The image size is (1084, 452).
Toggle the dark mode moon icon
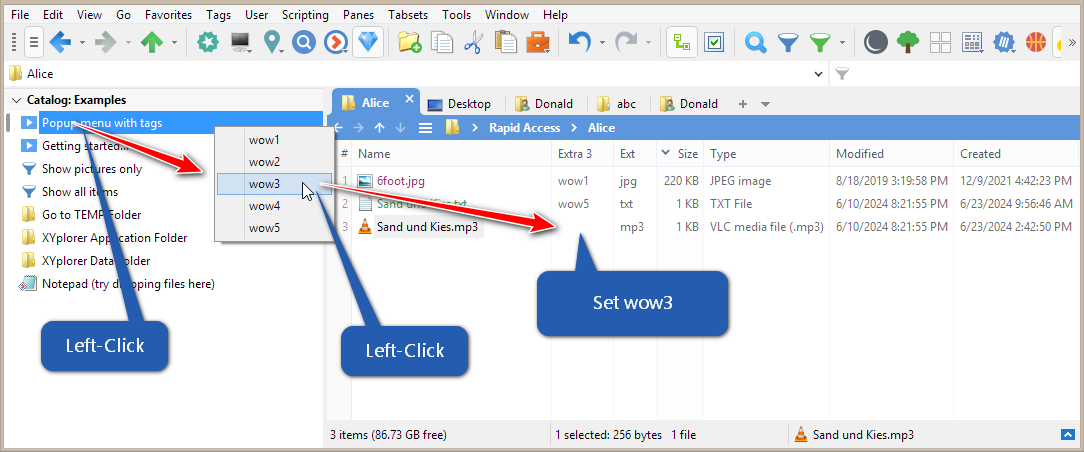(x=875, y=43)
